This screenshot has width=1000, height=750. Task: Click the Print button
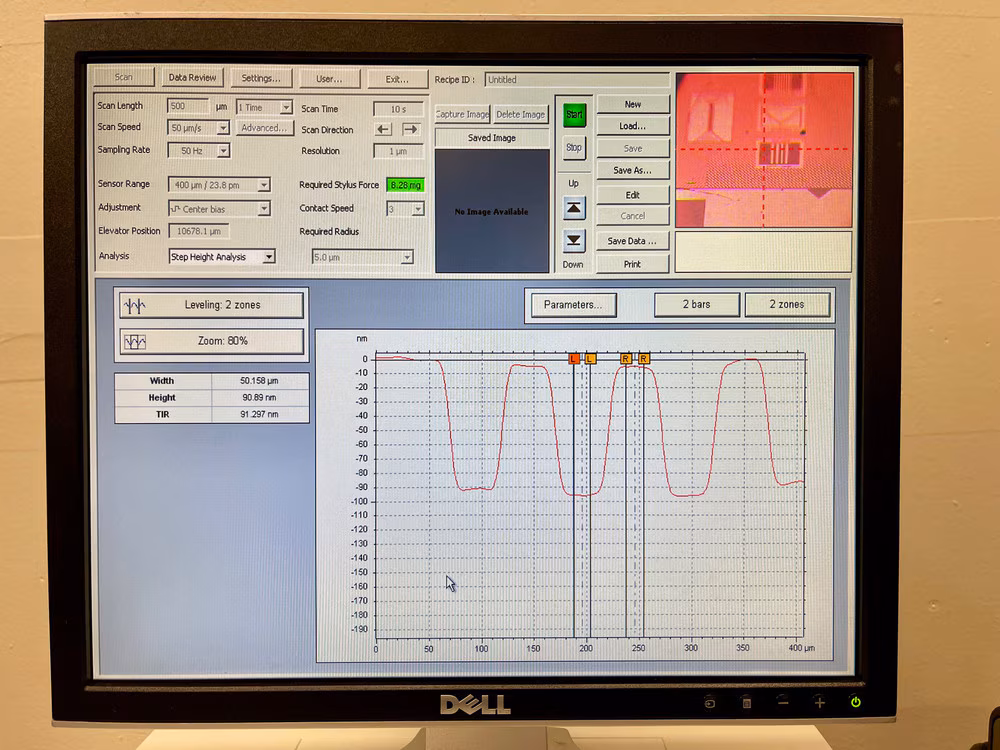pyautogui.click(x=633, y=264)
